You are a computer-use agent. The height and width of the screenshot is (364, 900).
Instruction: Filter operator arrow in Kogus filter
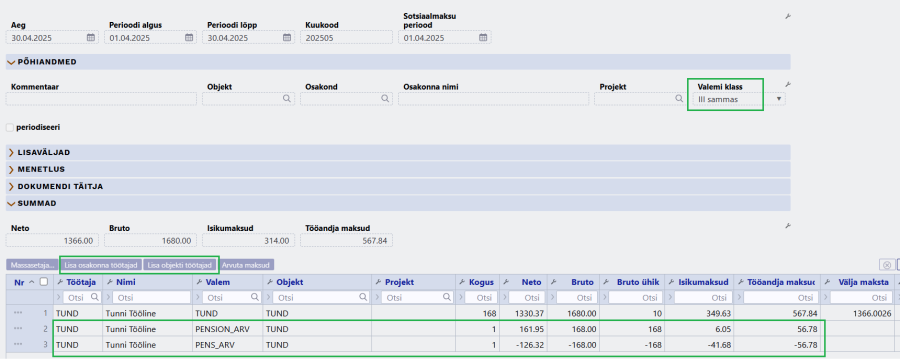click(460, 297)
